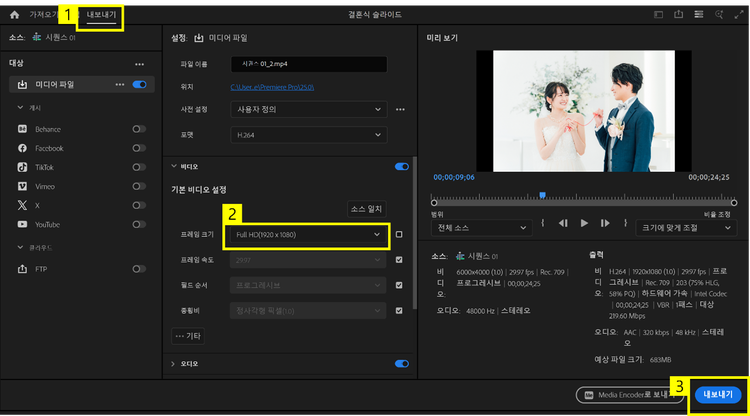Maximize view with fullscreen arrows icon
Image resolution: width=750 pixels, height=416 pixels.
tap(739, 14)
